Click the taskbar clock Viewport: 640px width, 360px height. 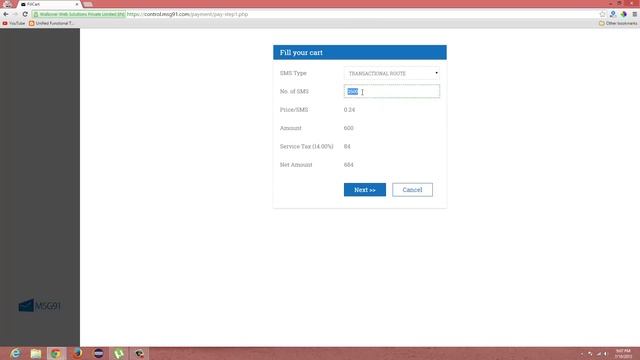pos(623,354)
